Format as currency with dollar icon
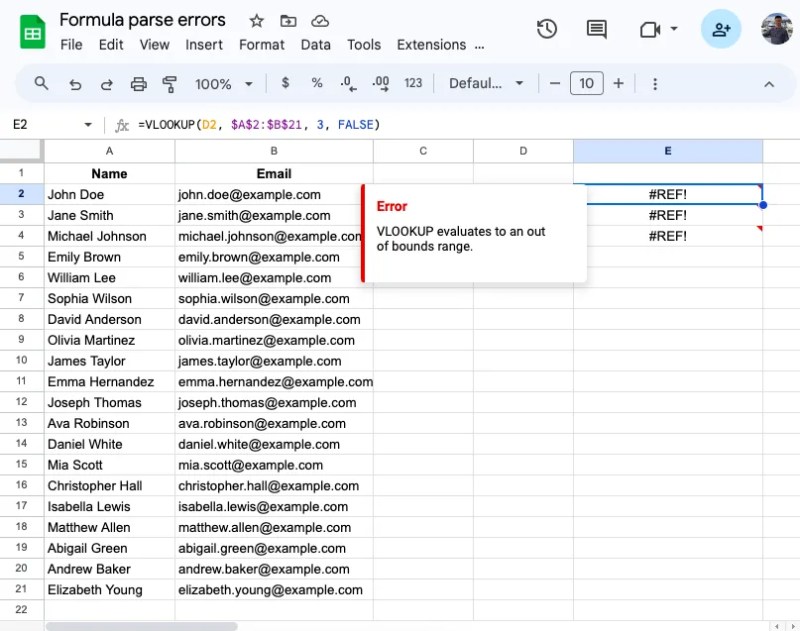Viewport: 800px width, 631px height. (286, 83)
